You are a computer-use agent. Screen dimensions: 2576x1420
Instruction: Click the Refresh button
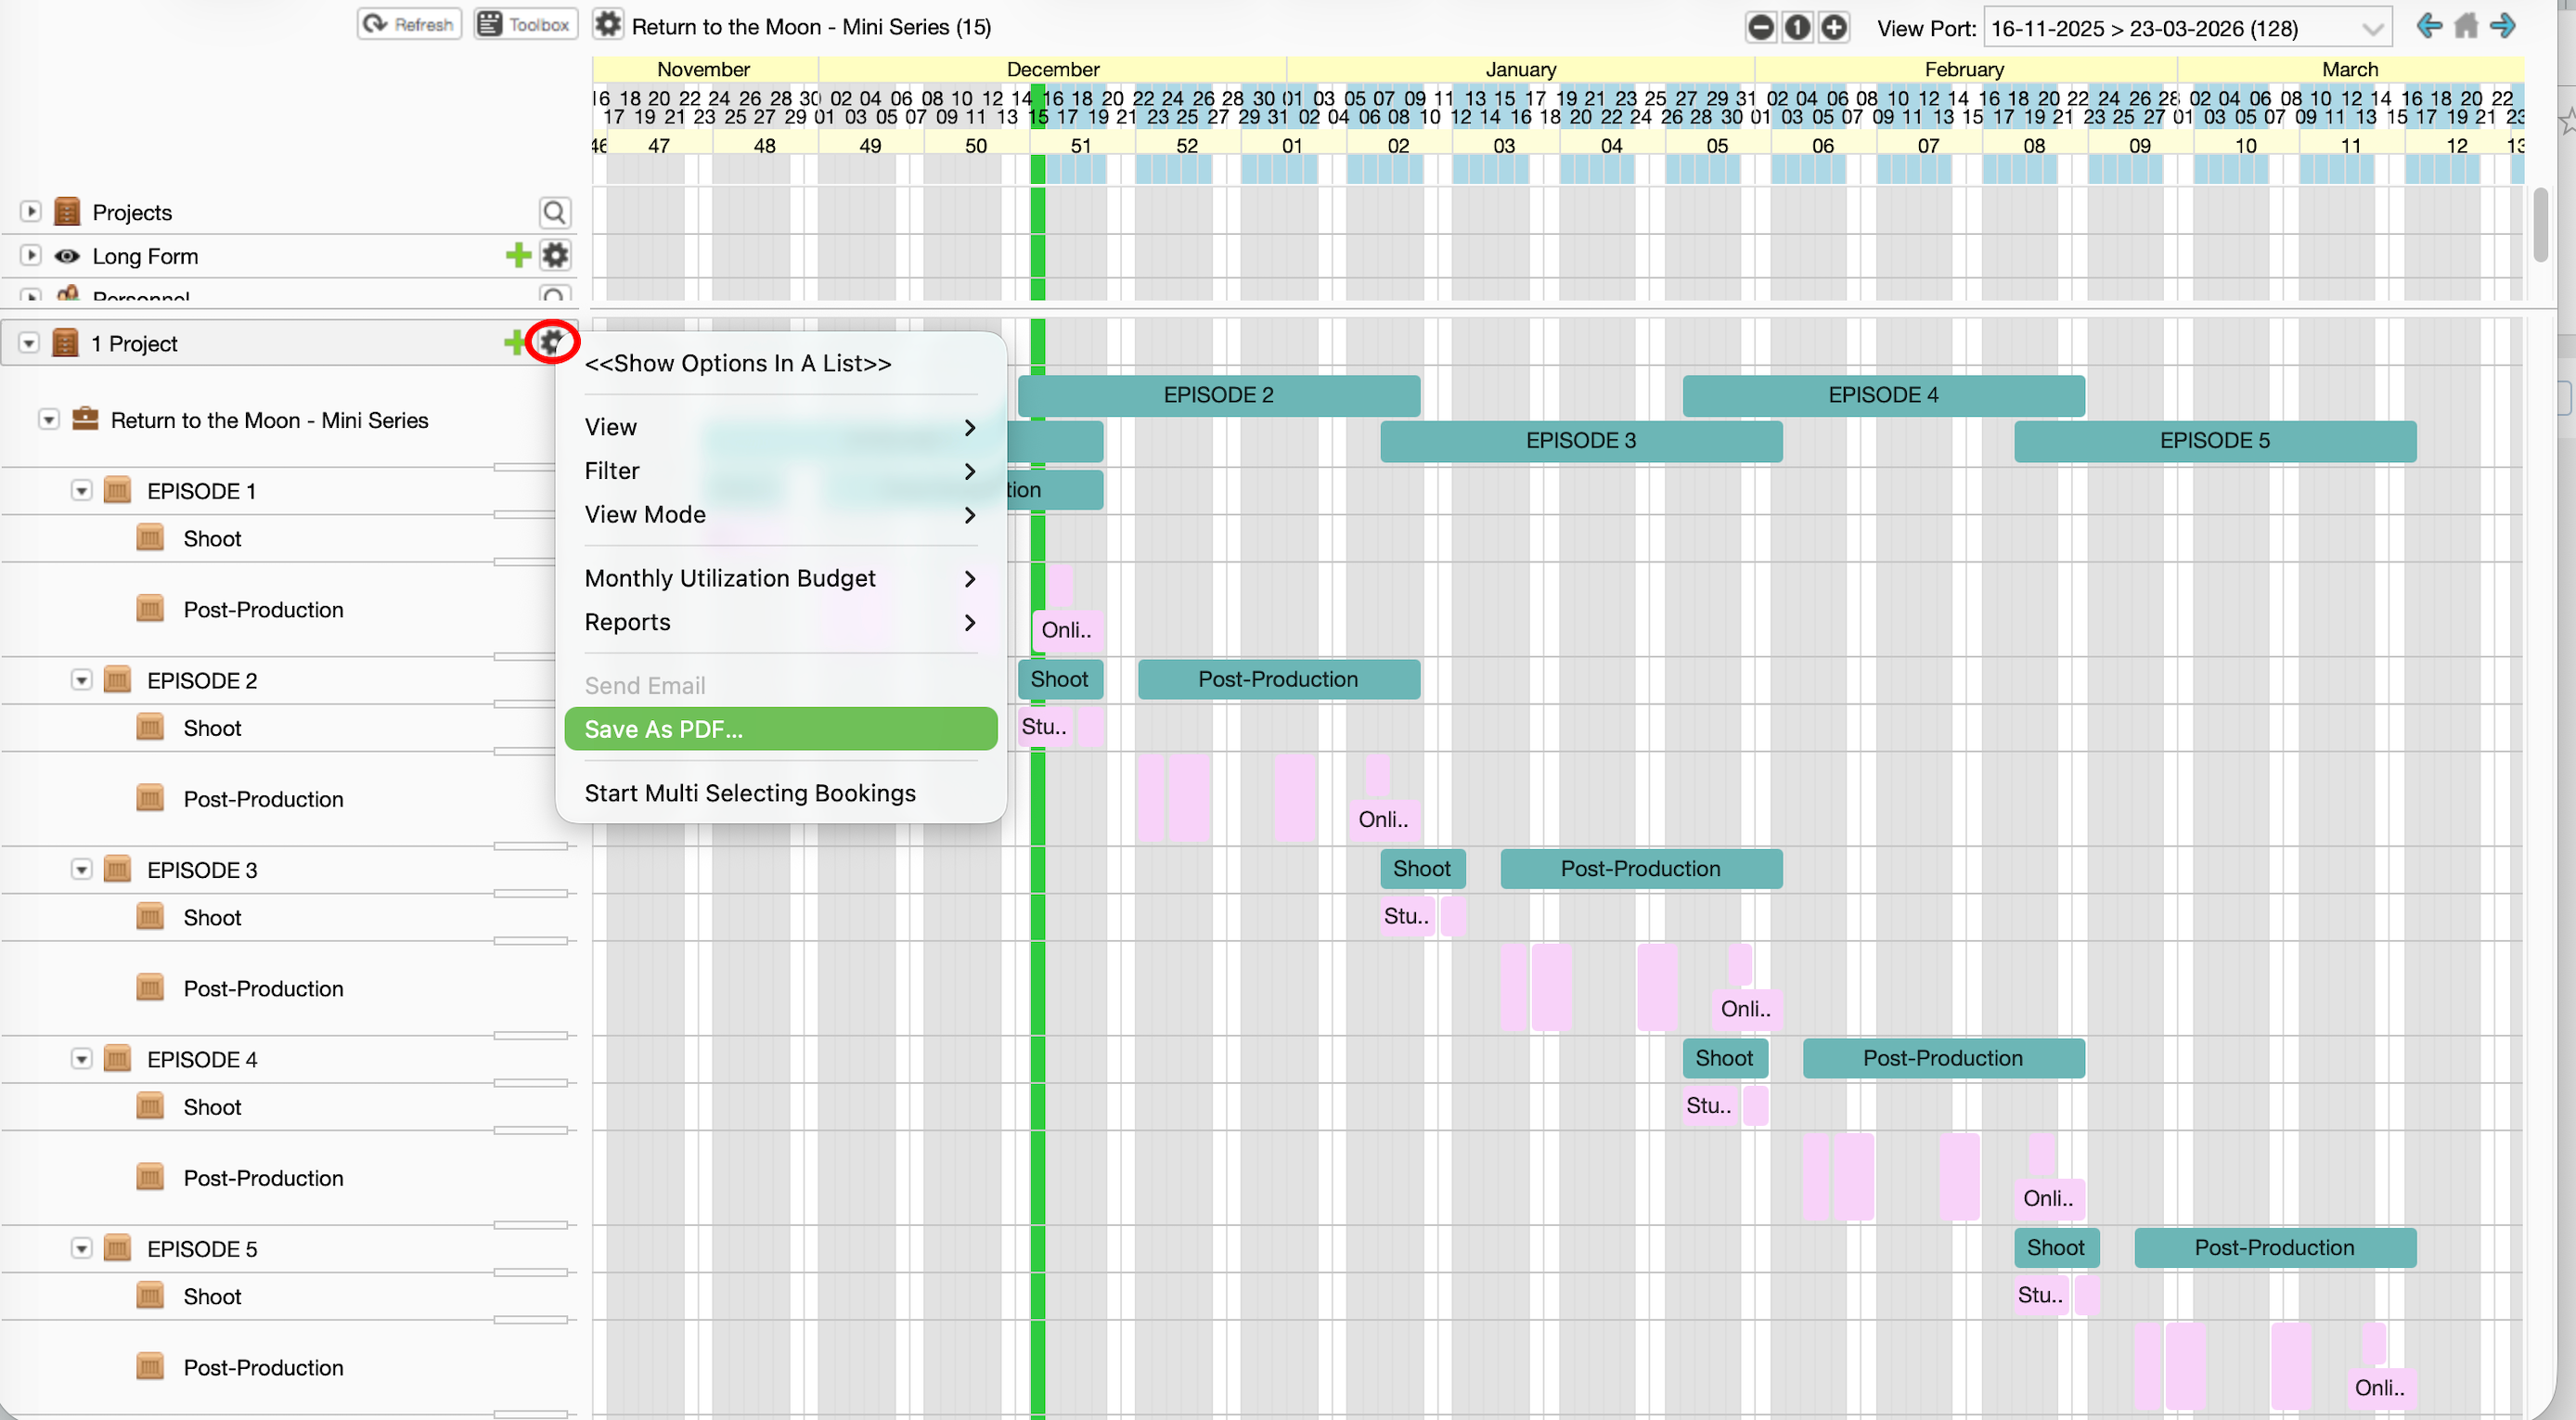click(408, 24)
